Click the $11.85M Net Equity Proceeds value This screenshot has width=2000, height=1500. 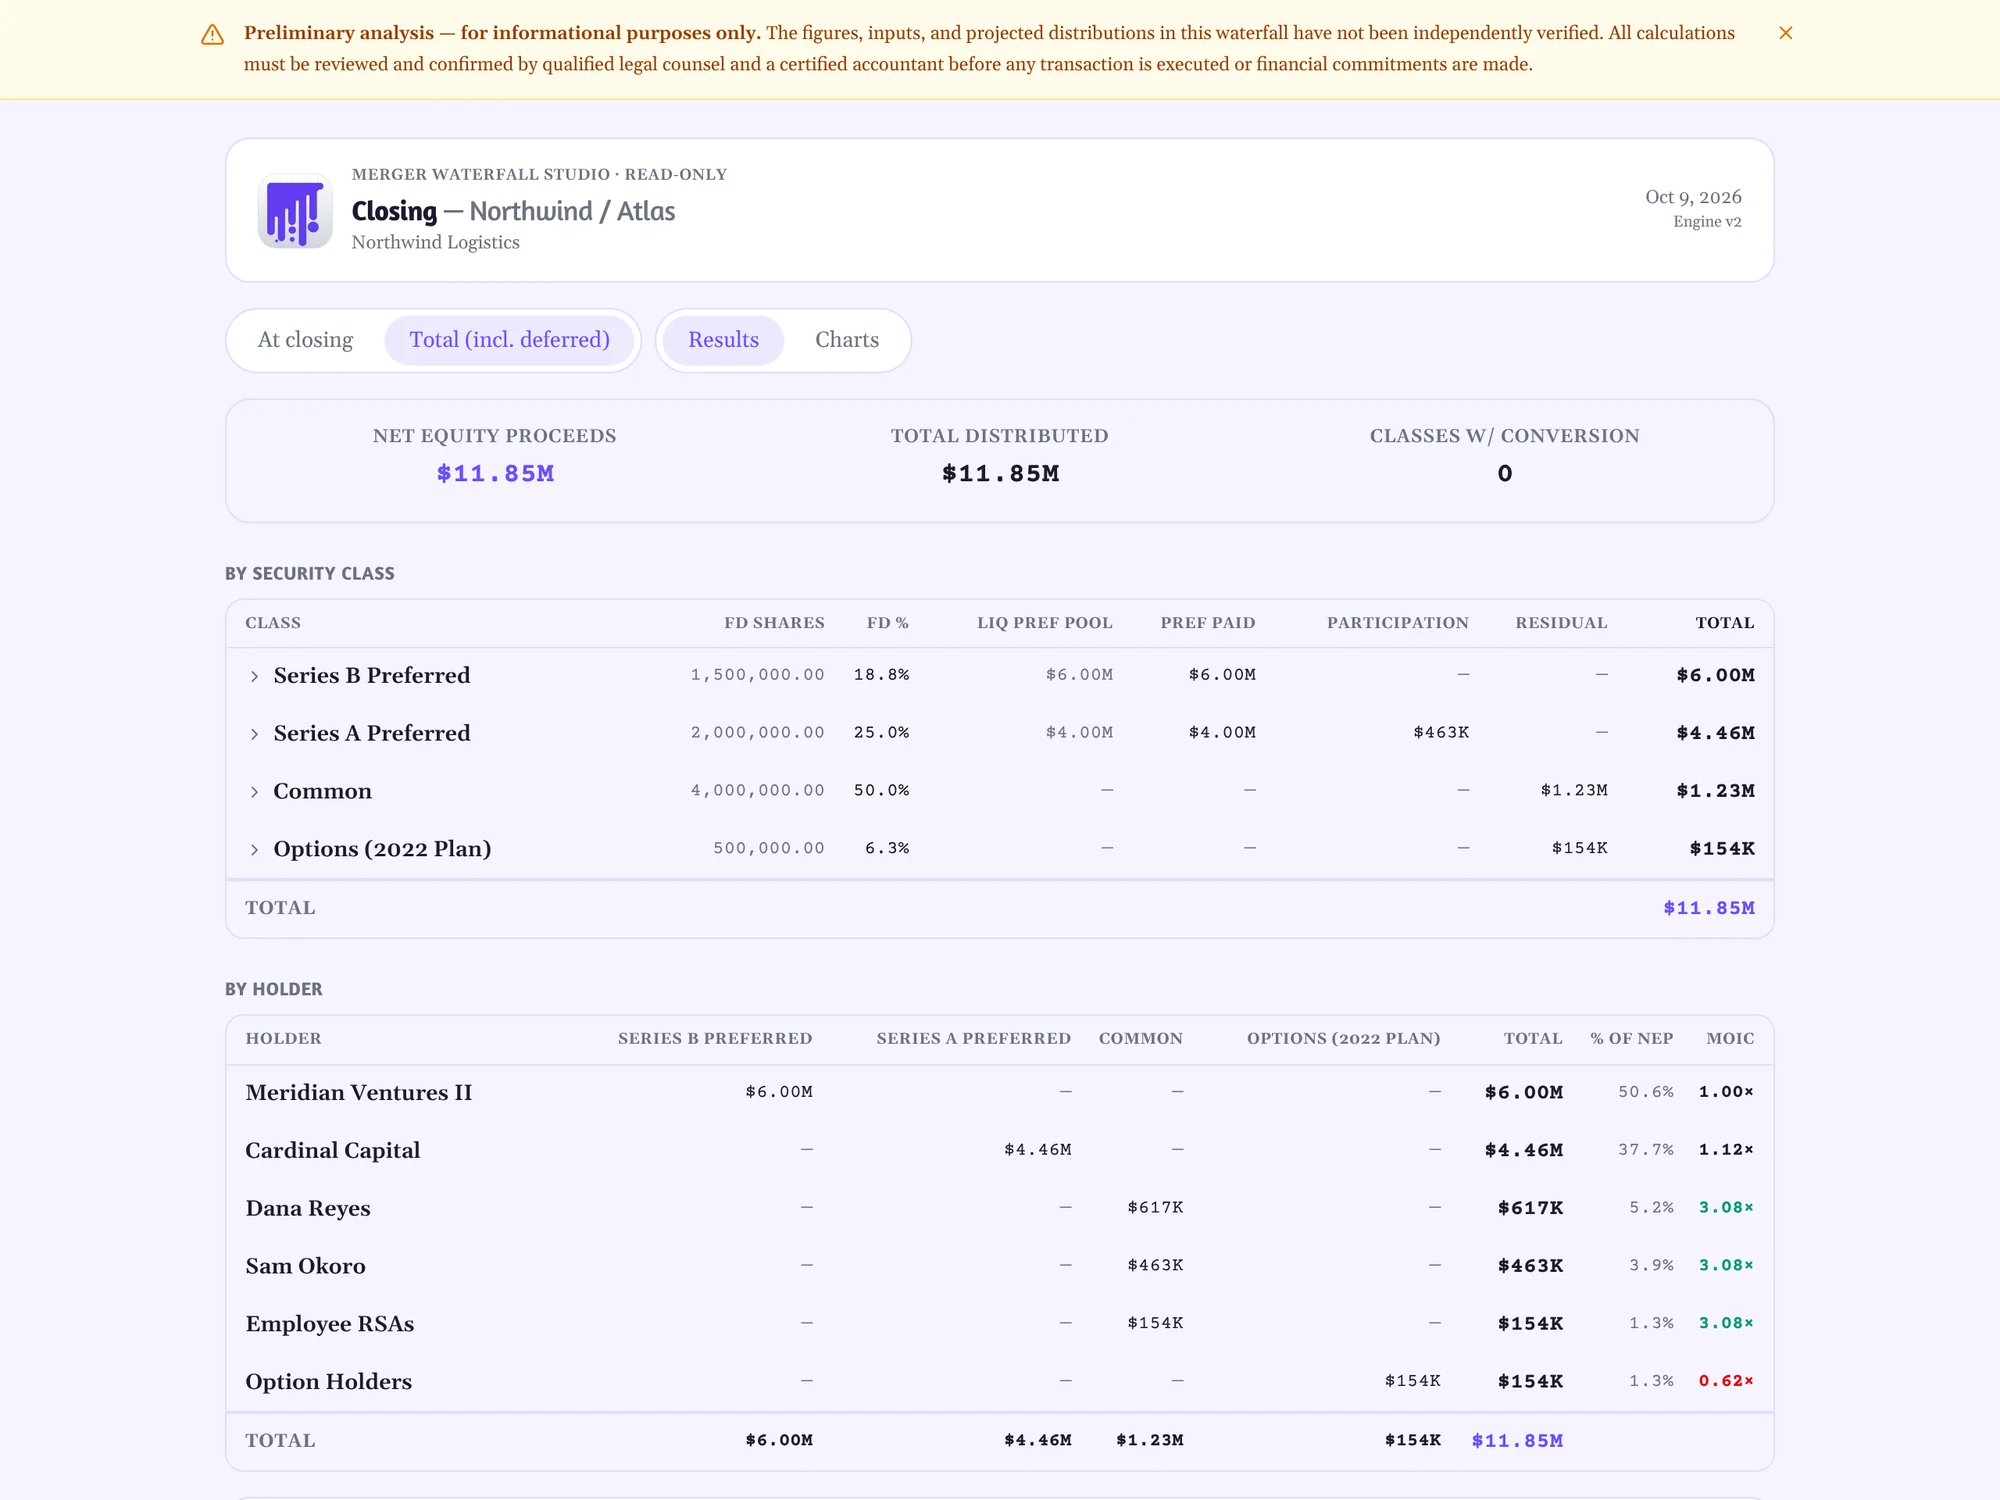[495, 474]
